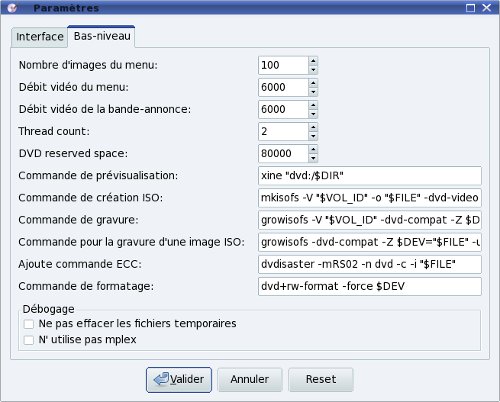The width and height of the screenshot is (500, 402).
Task: Increase the Nombre d'images du menu value
Action: click(x=313, y=61)
